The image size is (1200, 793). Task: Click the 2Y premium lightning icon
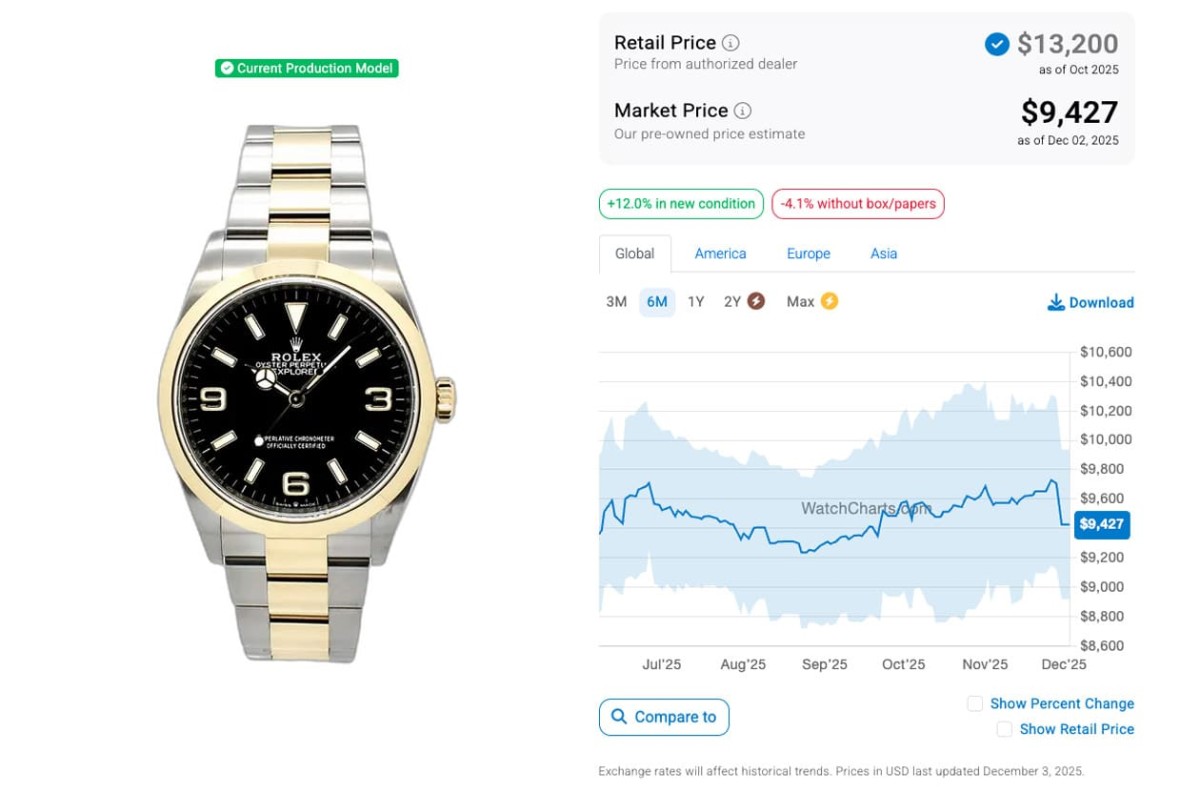click(756, 301)
